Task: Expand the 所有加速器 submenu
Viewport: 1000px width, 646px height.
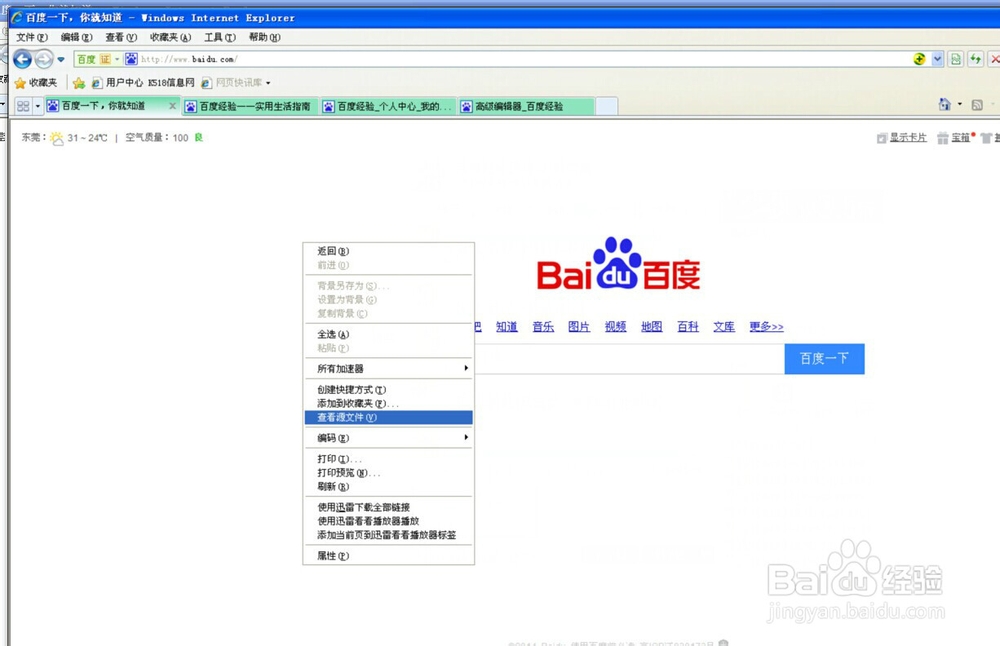Action: [388, 369]
